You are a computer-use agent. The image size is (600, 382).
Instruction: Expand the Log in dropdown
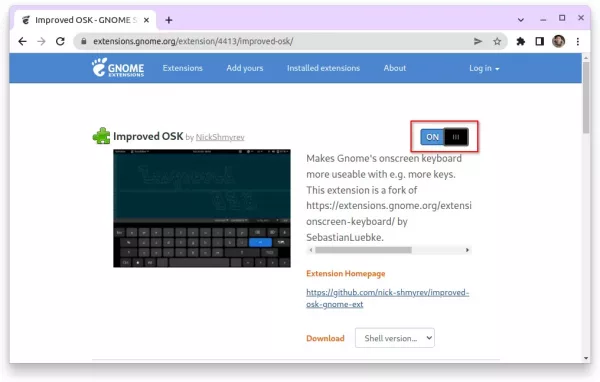484,68
